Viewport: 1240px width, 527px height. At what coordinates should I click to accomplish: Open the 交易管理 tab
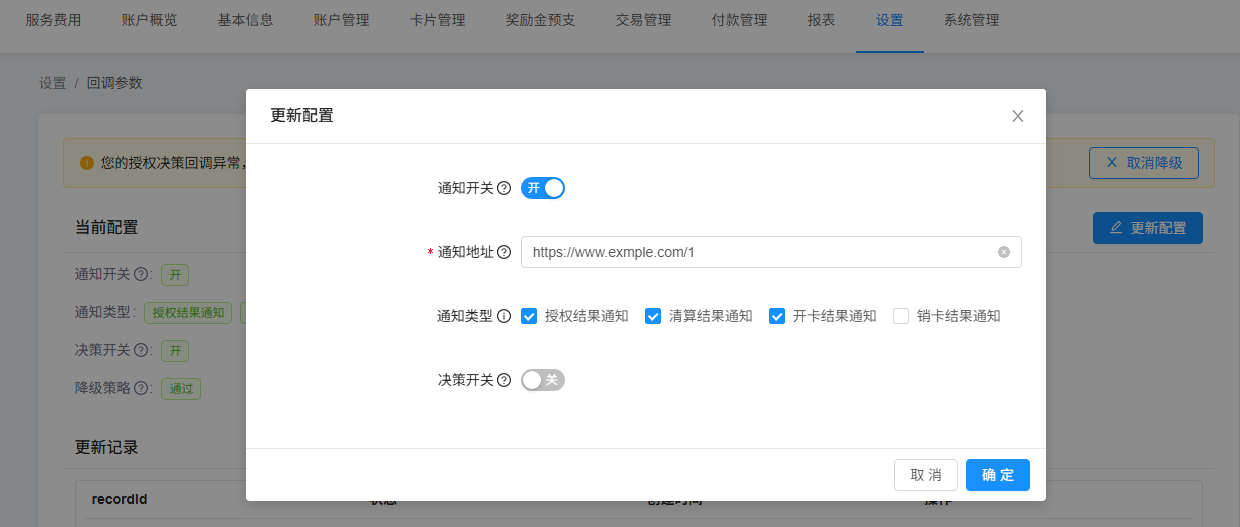tap(643, 20)
